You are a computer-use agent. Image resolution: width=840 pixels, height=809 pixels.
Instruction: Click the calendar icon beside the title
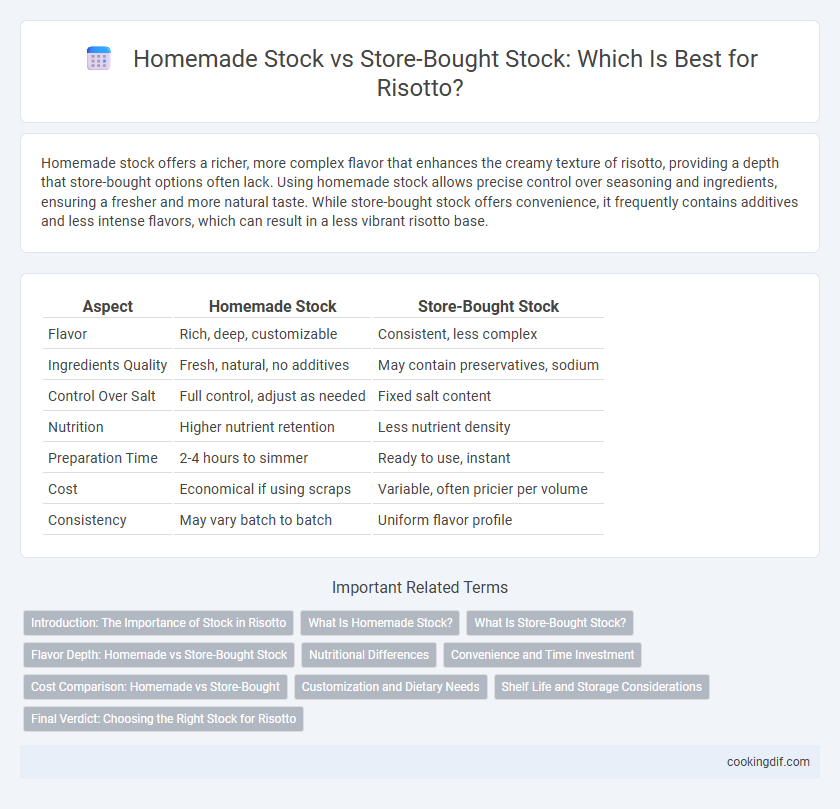pos(99,58)
